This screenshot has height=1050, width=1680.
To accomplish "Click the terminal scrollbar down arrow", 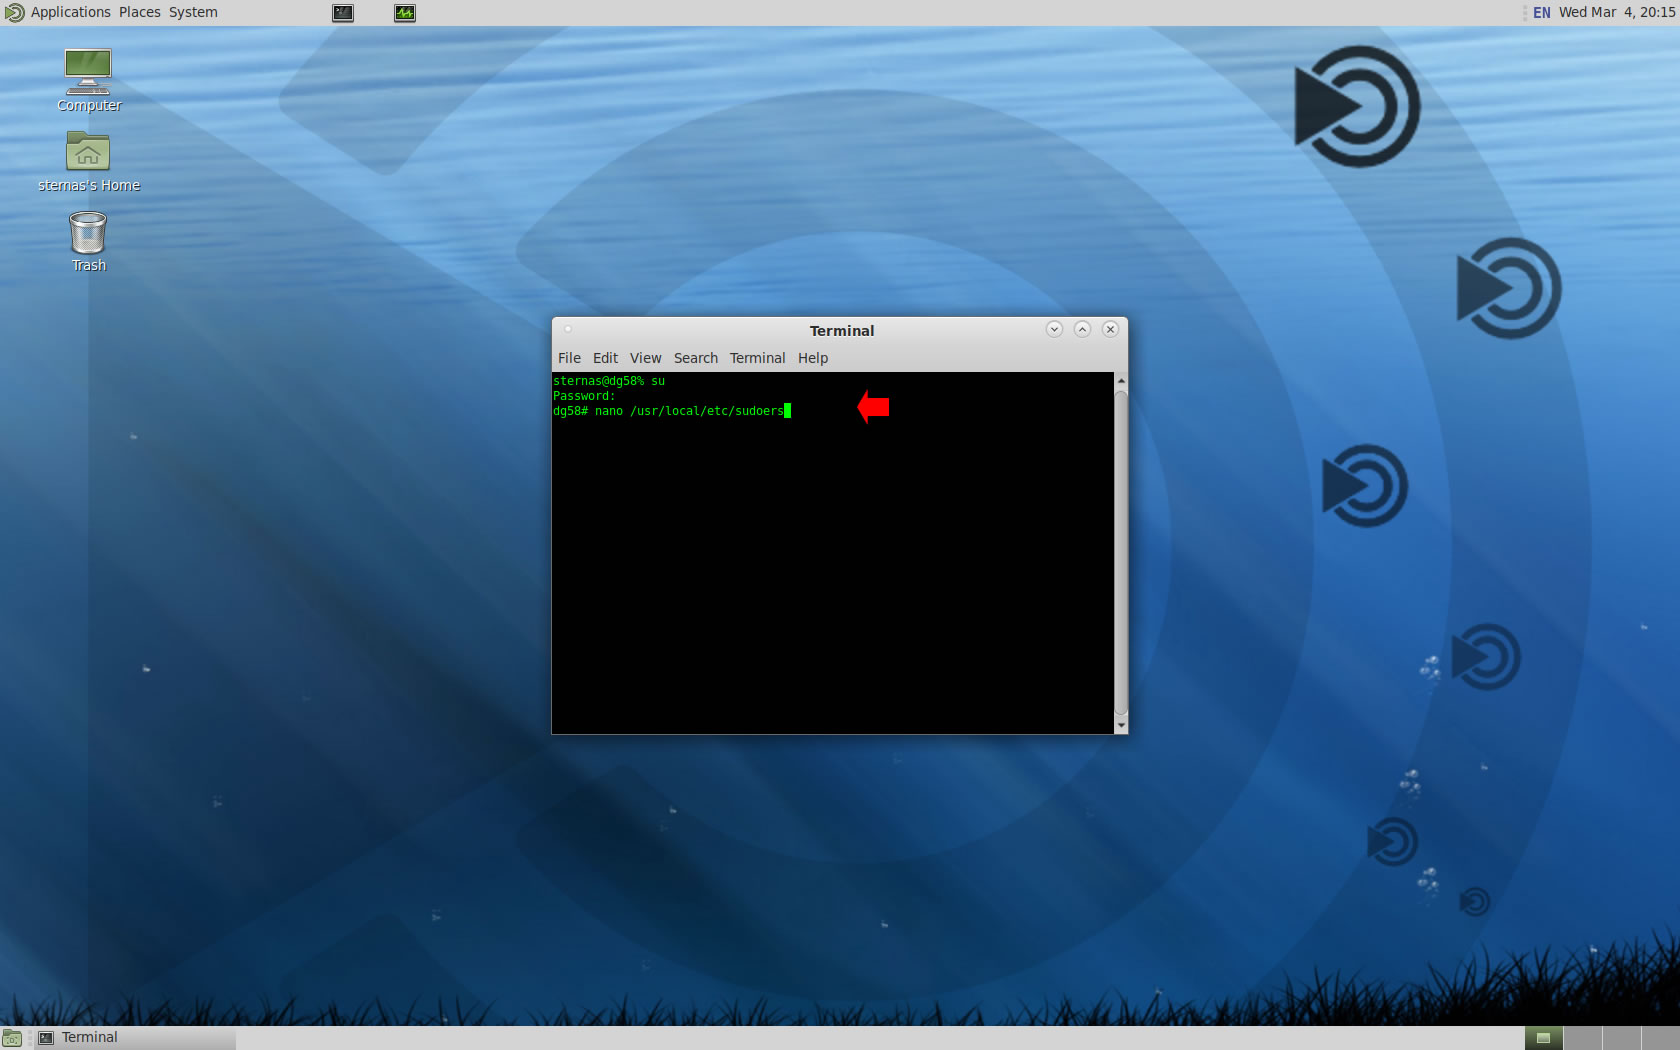I will pyautogui.click(x=1121, y=725).
